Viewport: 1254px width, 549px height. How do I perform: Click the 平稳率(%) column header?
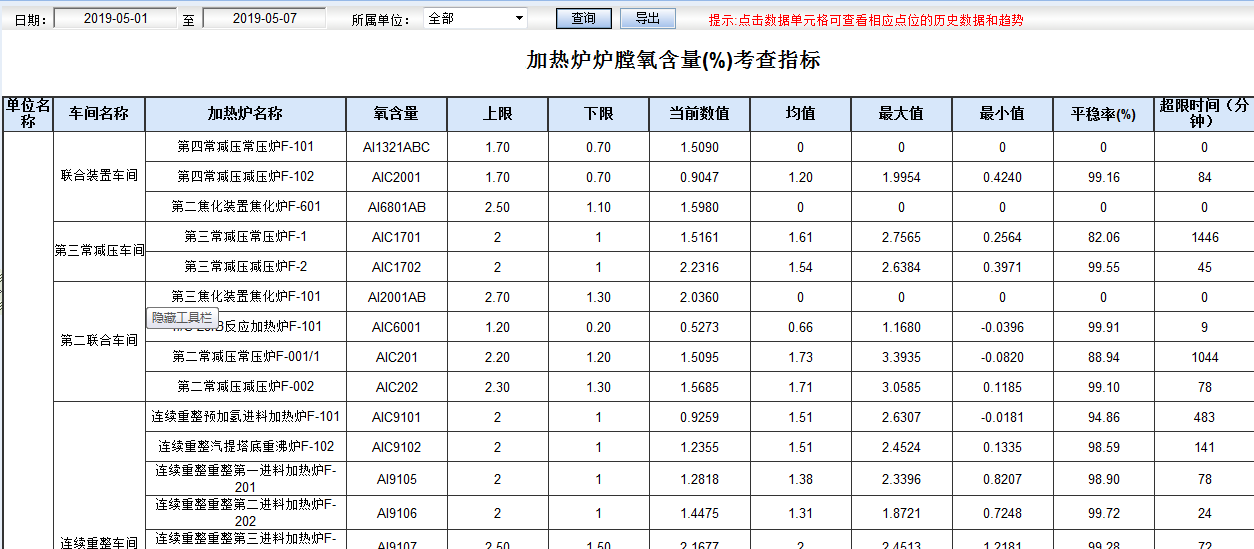(x=1103, y=114)
